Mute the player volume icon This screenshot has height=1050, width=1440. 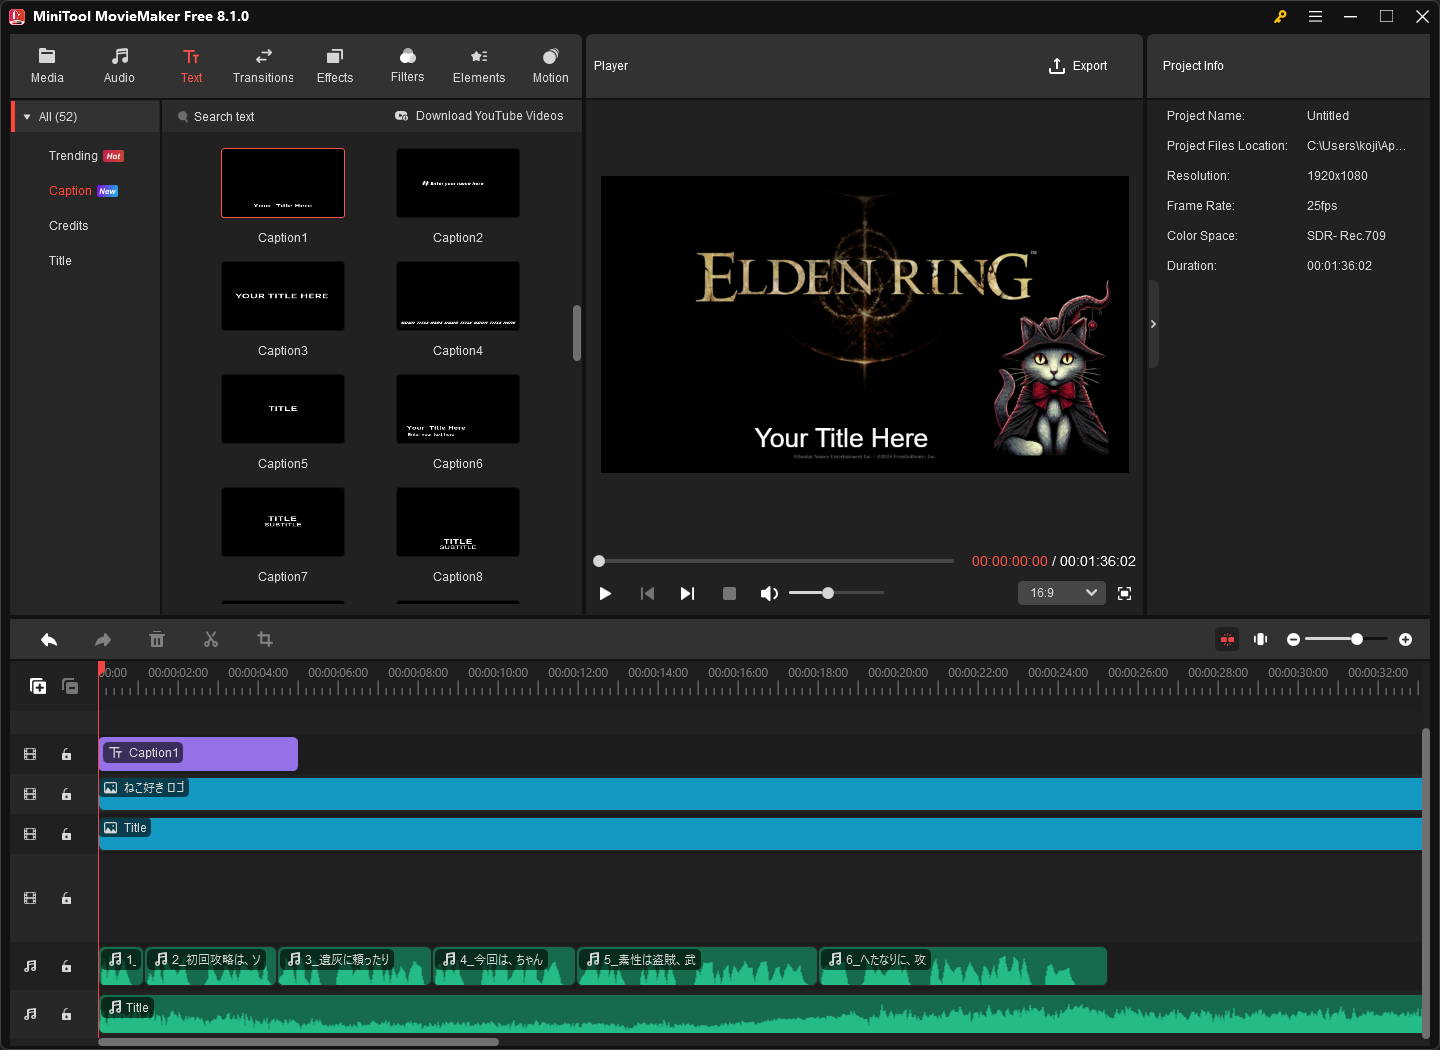(769, 593)
